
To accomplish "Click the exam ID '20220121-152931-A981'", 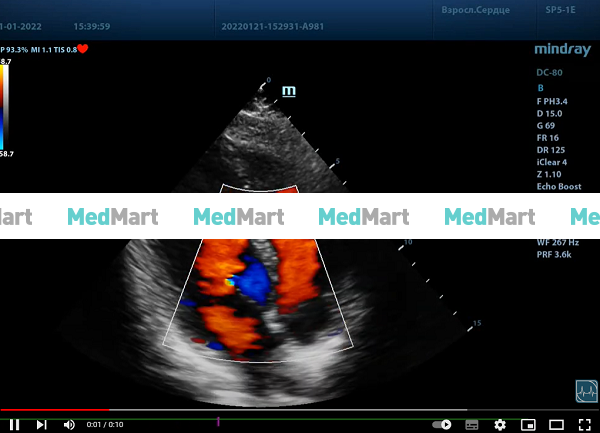I will pos(272,26).
